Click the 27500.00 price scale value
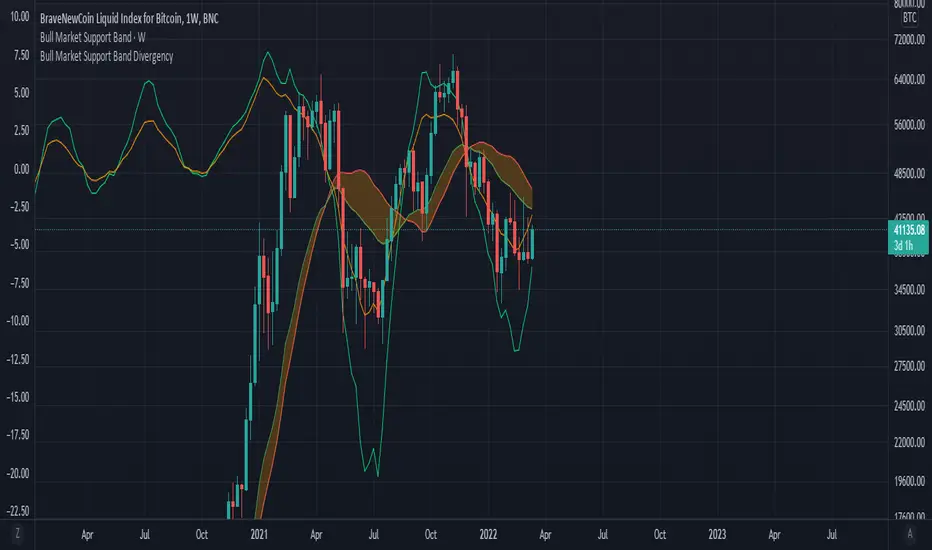The width and height of the screenshot is (932, 550). pos(909,366)
